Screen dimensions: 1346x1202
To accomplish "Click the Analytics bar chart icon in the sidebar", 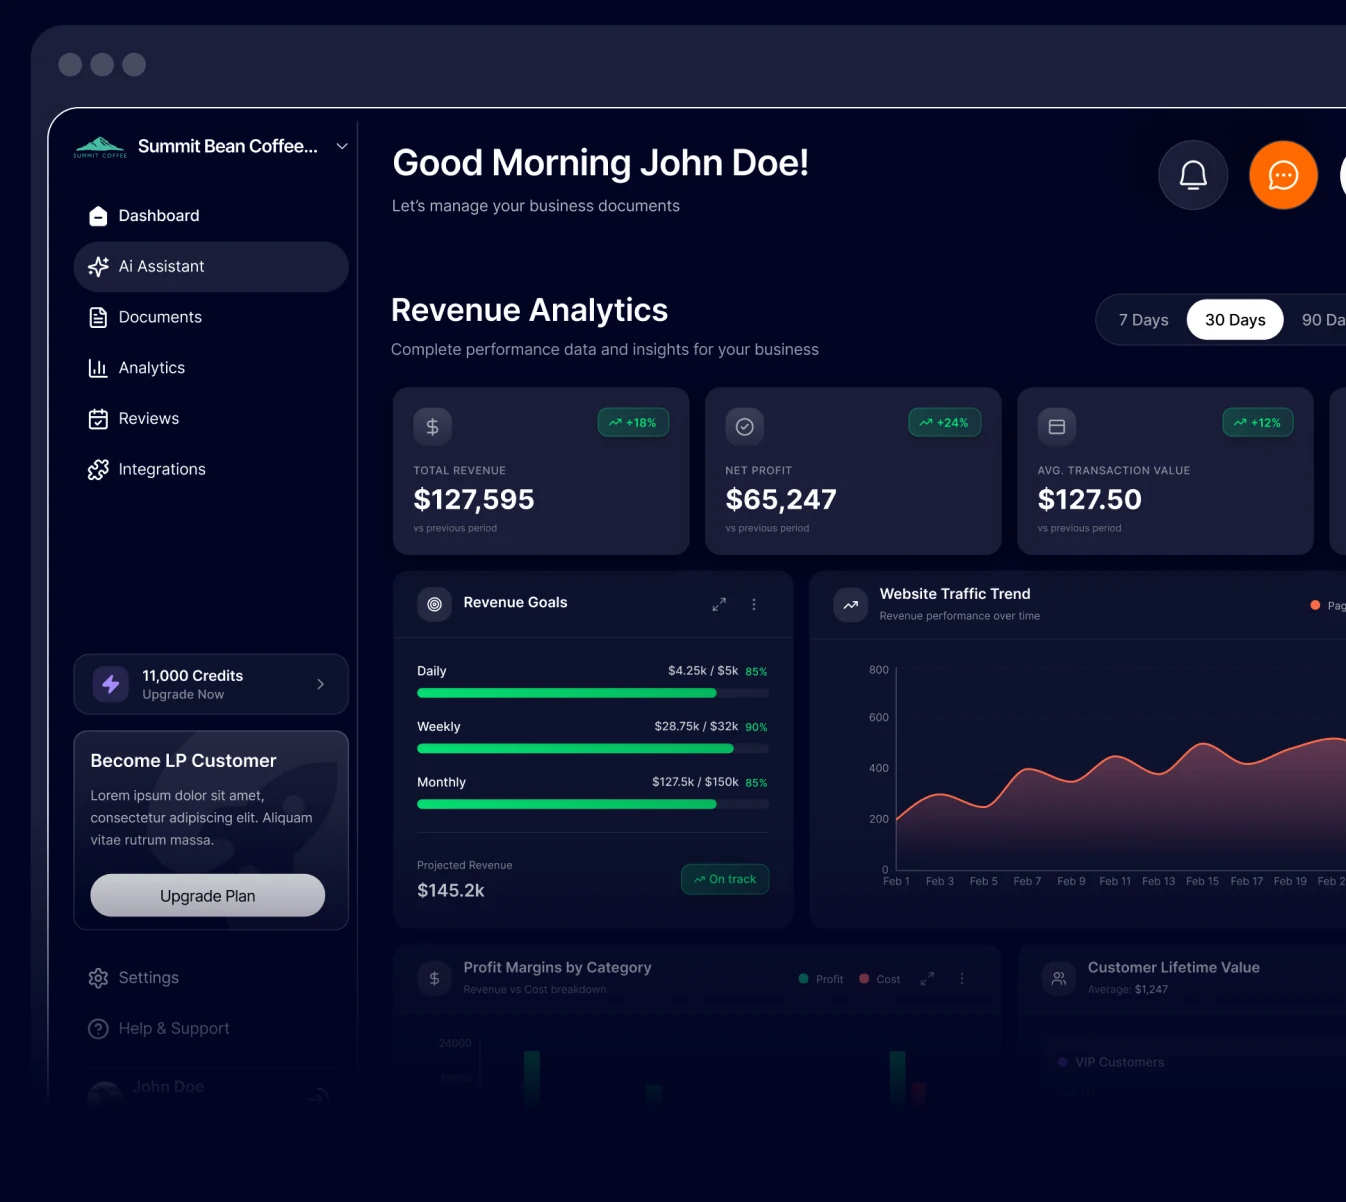I will click(98, 368).
